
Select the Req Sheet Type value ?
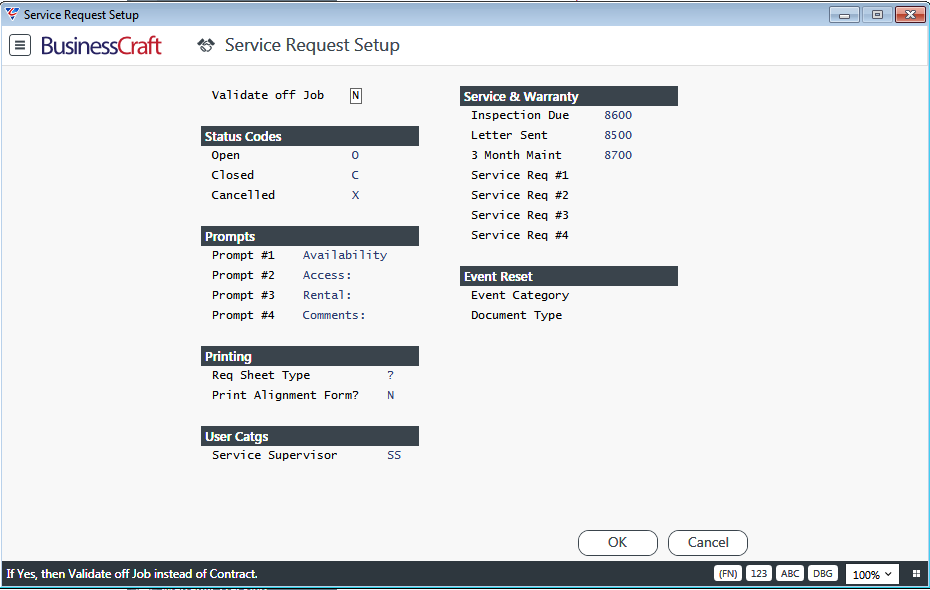pyautogui.click(x=390, y=375)
